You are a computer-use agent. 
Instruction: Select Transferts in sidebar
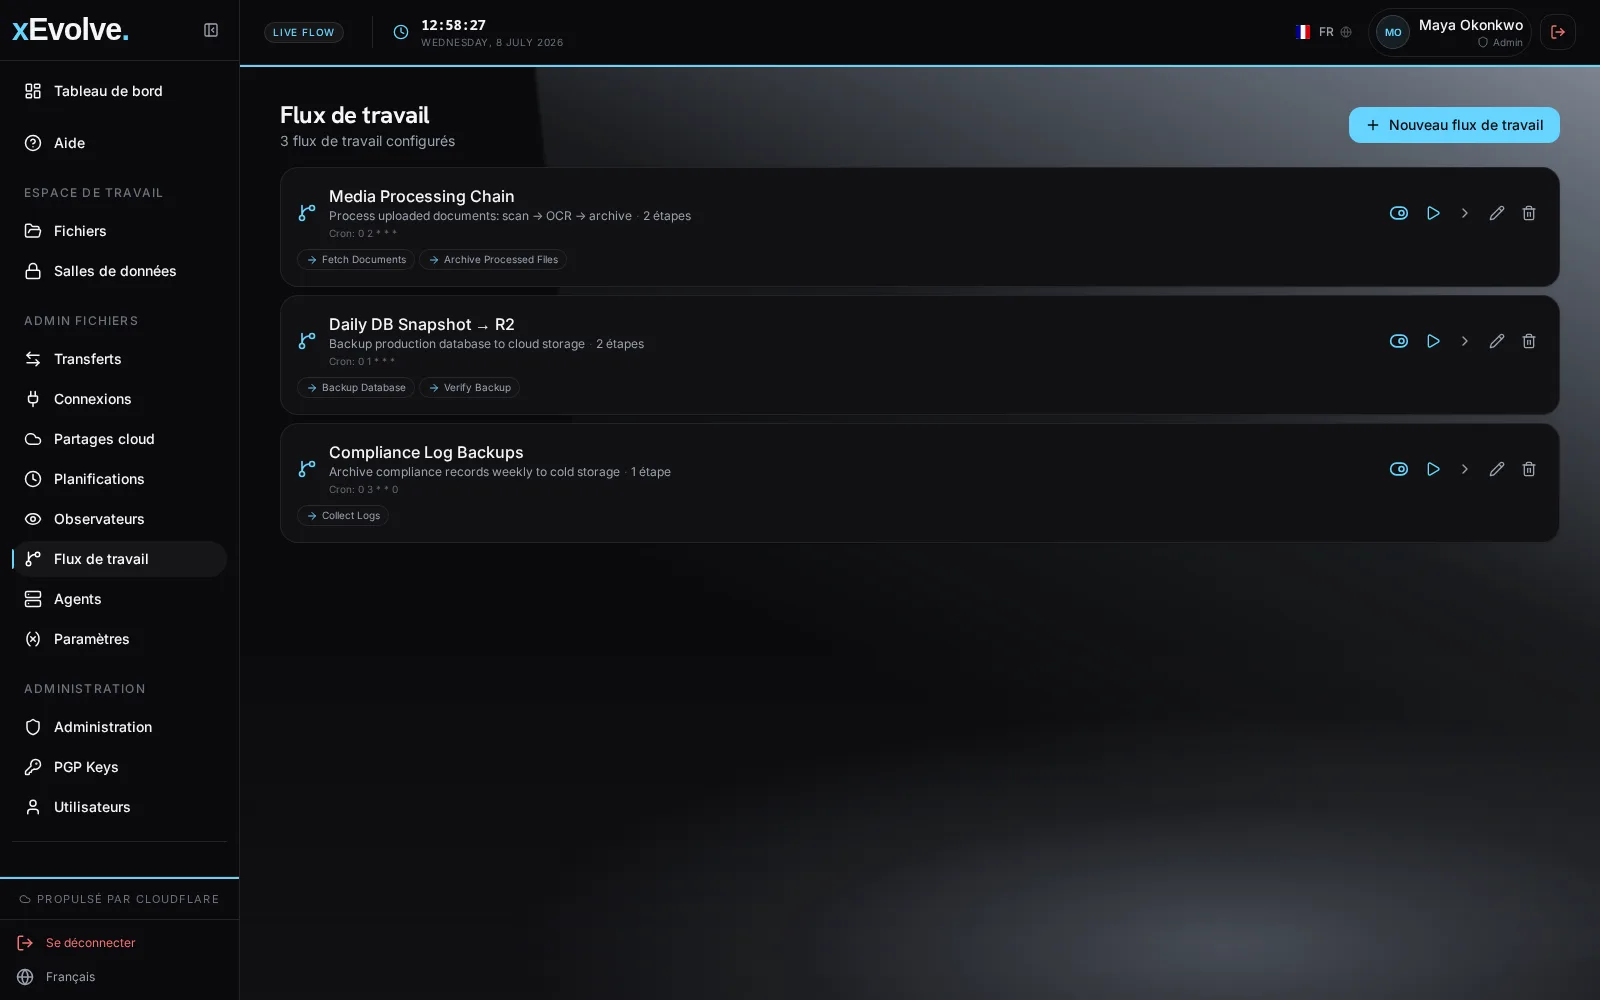pyautogui.click(x=119, y=359)
